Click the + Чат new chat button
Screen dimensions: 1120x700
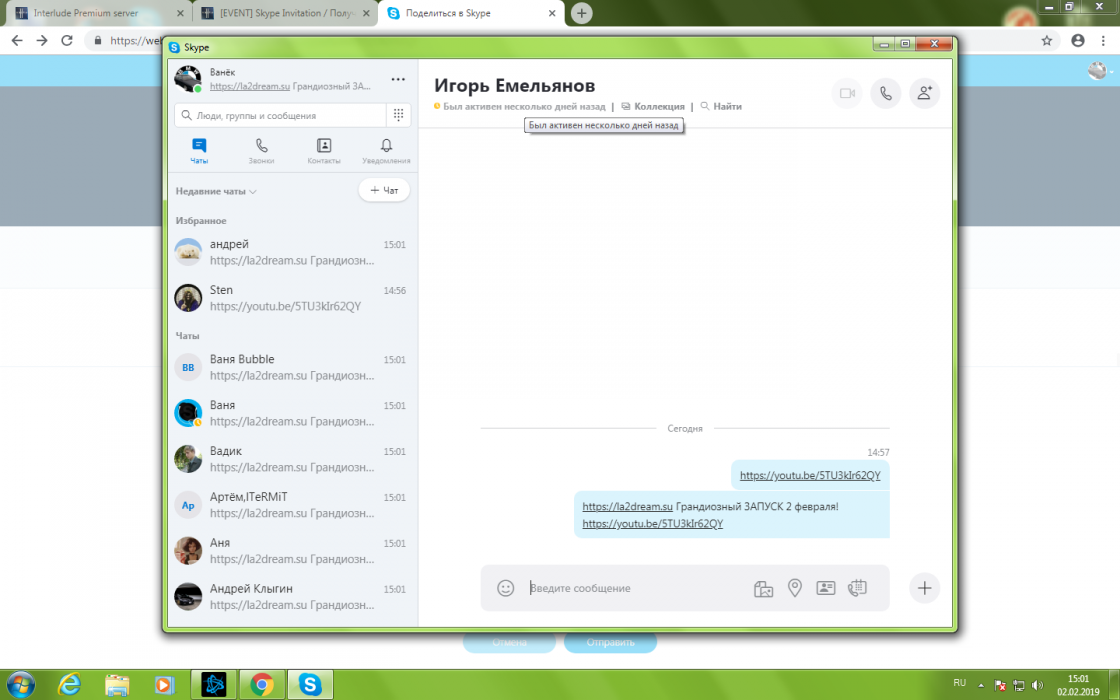[x=384, y=190]
